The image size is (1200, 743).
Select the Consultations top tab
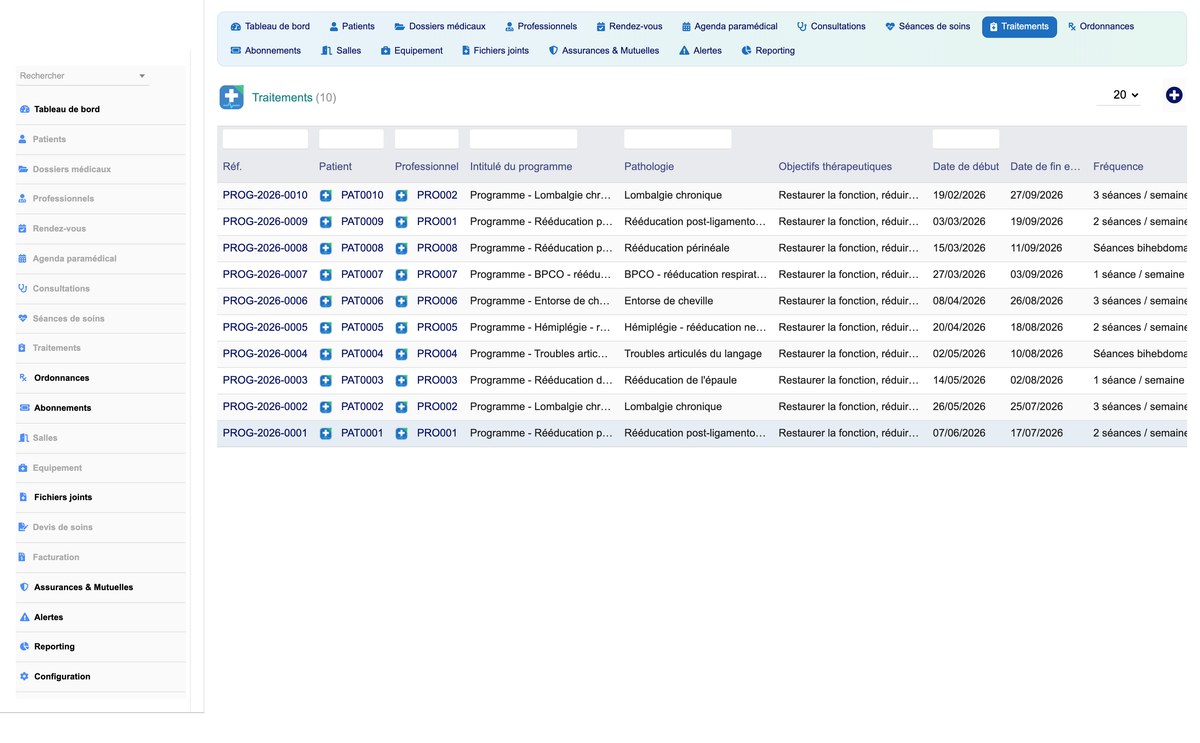(831, 26)
